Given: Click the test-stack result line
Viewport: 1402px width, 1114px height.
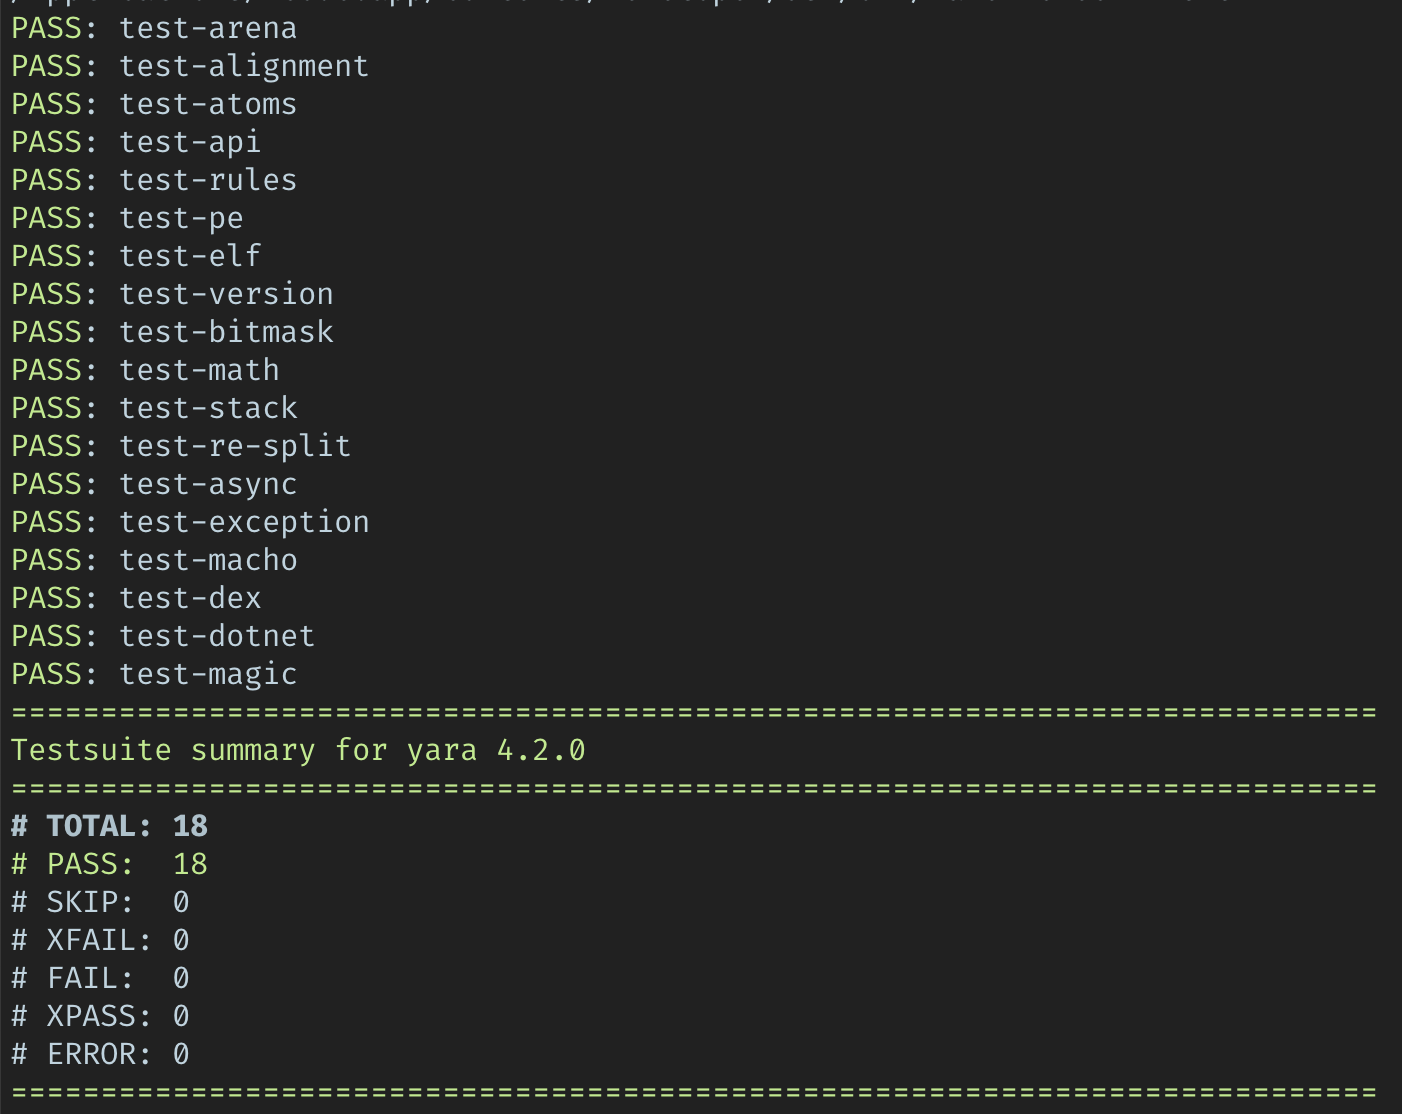Looking at the screenshot, I should (x=154, y=408).
